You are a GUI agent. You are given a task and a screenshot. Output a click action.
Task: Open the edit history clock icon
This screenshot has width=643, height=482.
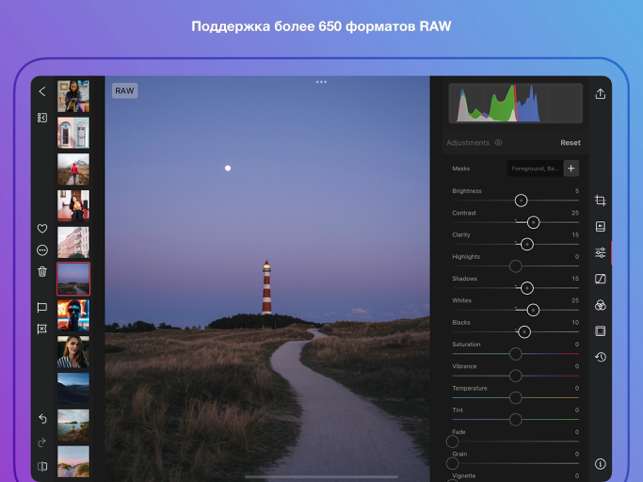pyautogui.click(x=600, y=357)
